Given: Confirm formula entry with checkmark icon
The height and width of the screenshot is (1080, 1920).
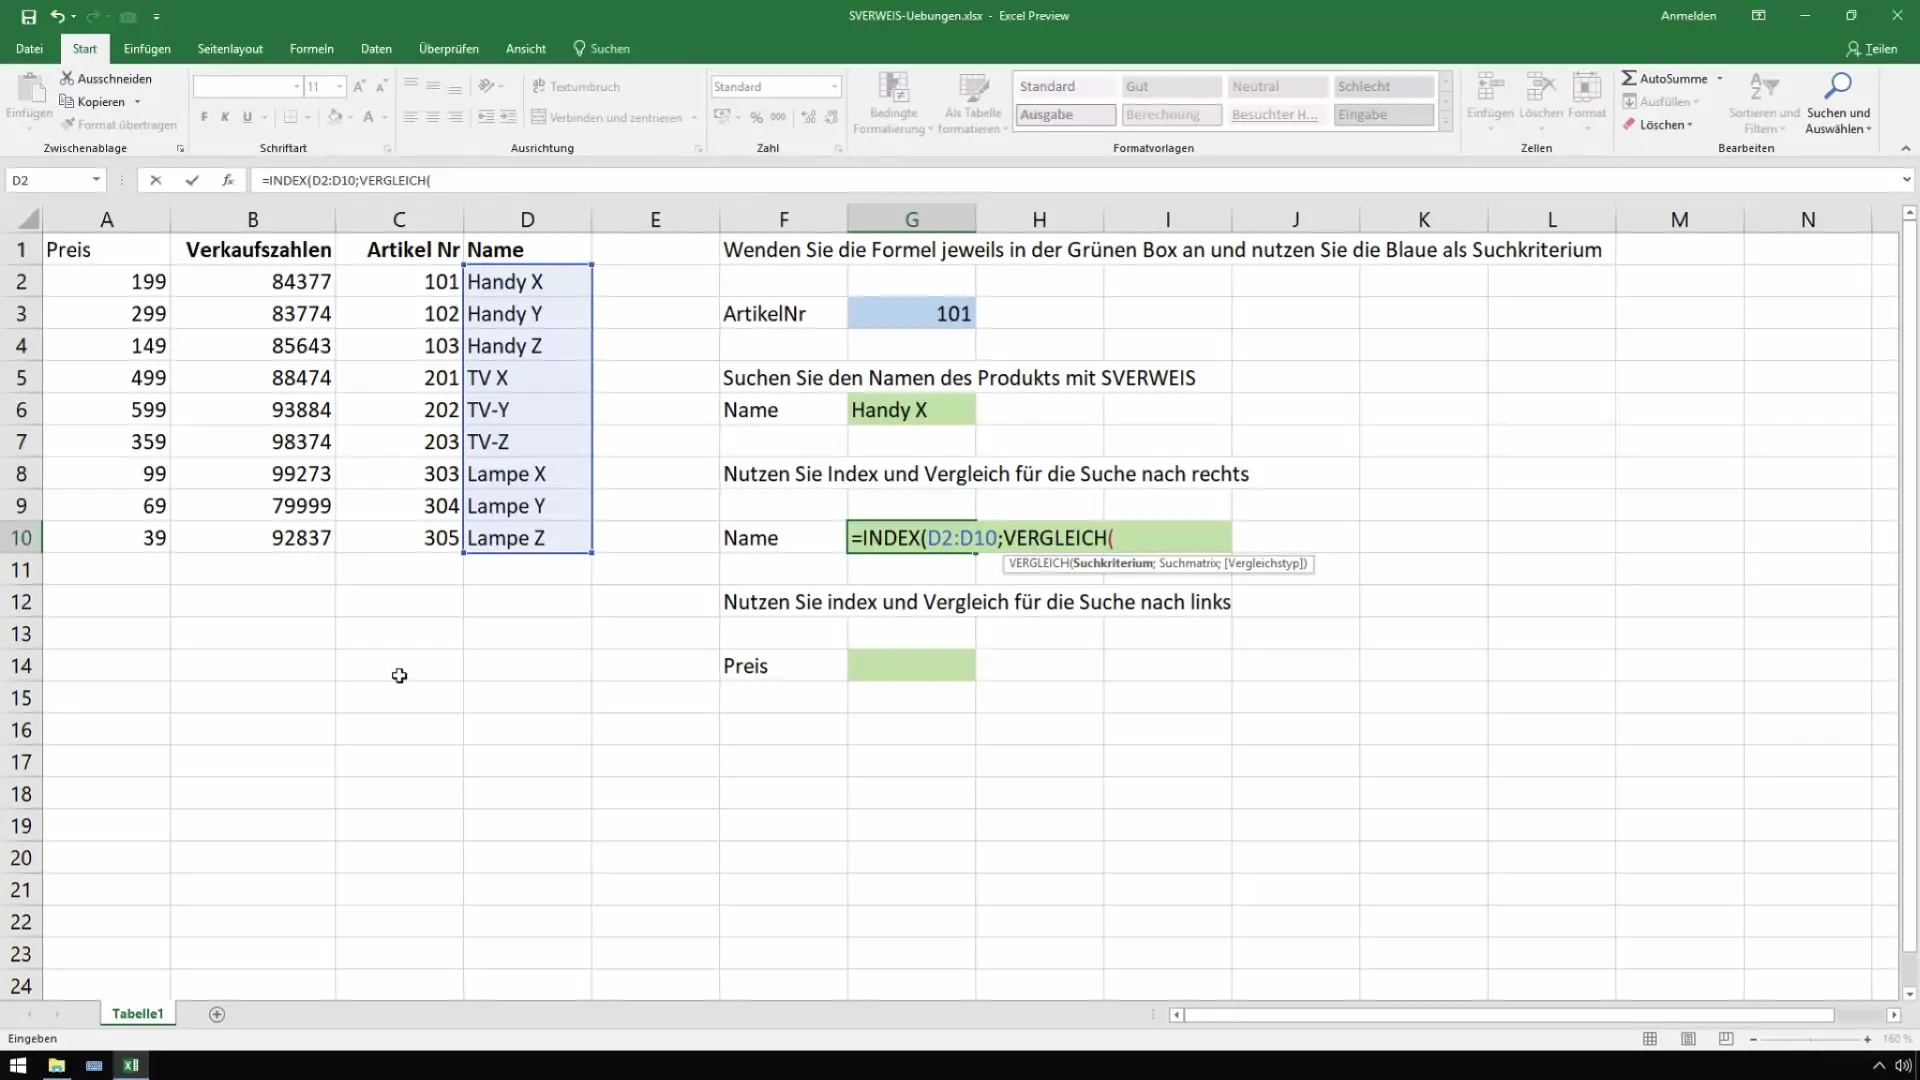Looking at the screenshot, I should 191,180.
